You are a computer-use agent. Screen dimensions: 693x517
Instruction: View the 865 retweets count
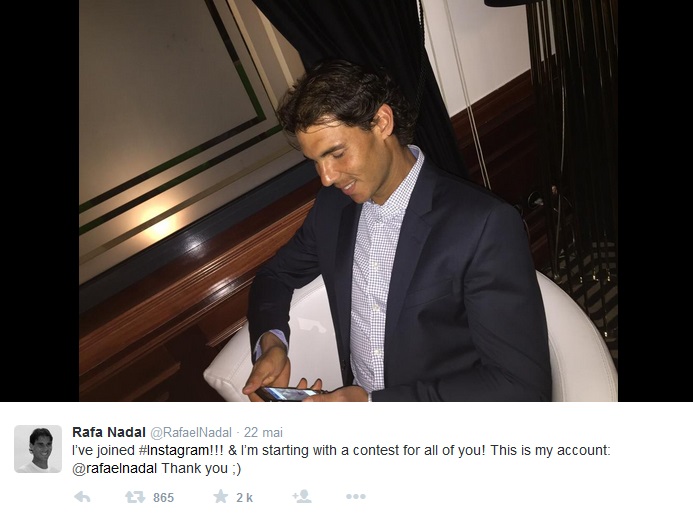tap(164, 498)
